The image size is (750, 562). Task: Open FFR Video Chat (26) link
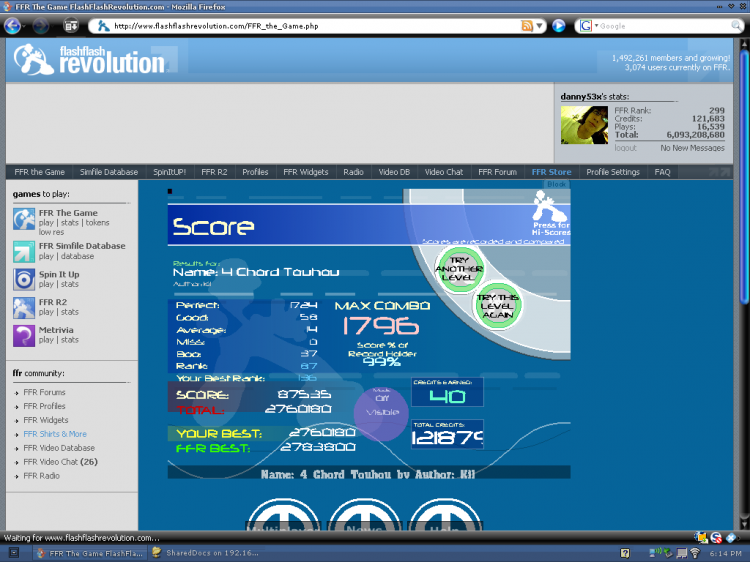click(x=60, y=462)
